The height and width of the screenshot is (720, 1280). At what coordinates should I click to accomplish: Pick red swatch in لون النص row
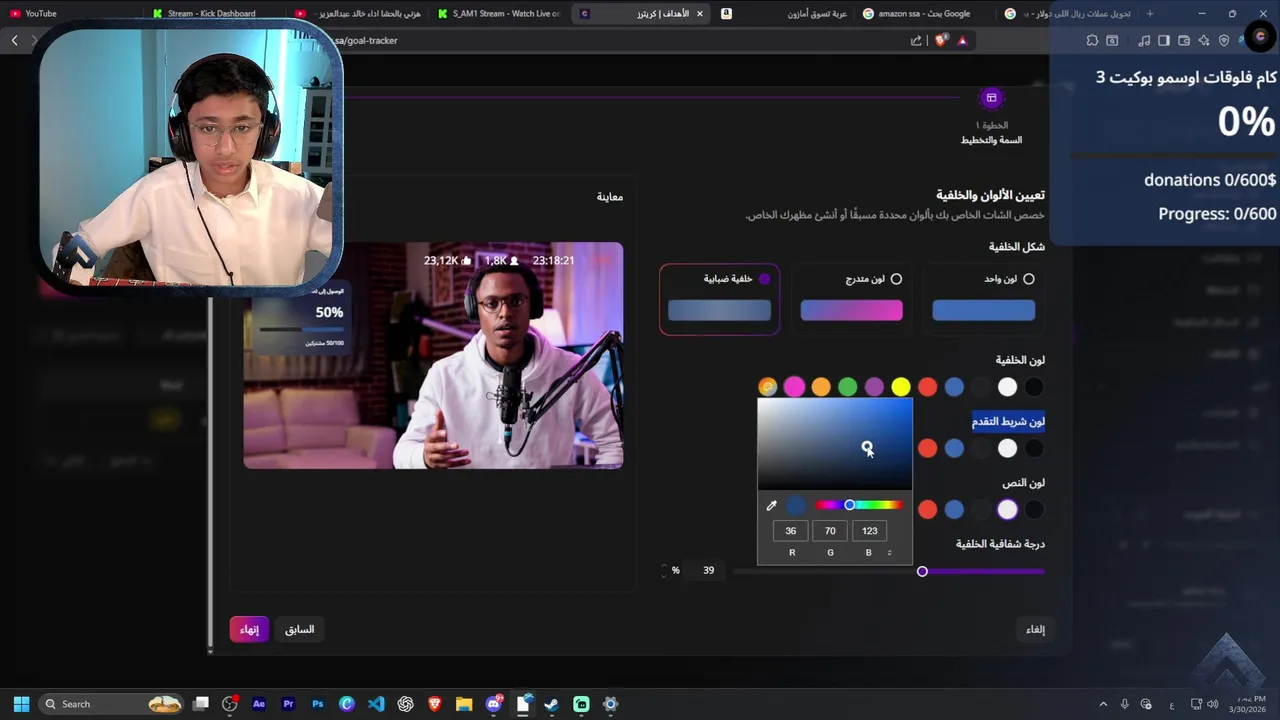coord(928,510)
